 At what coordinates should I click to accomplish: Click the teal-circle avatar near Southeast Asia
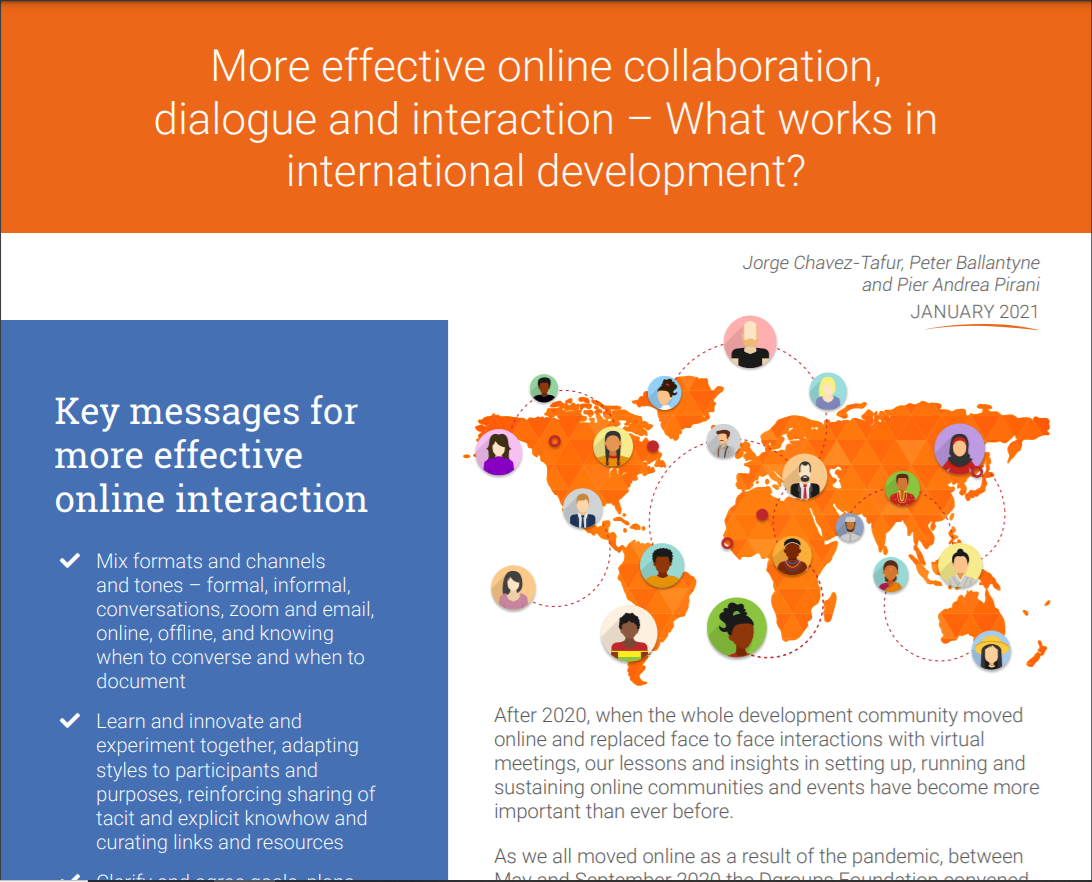pyautogui.click(x=889, y=574)
